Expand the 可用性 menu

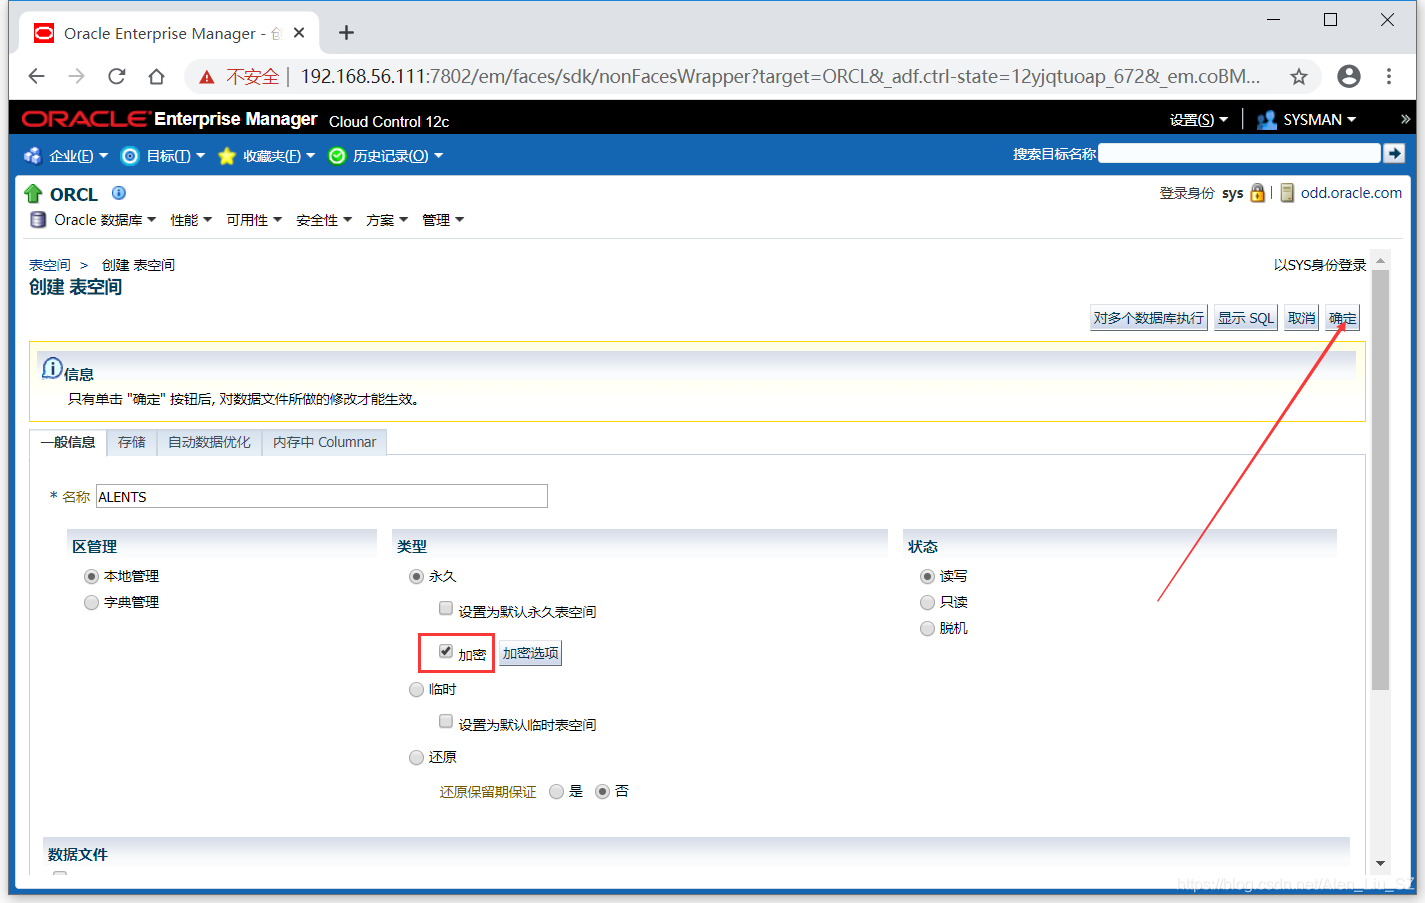click(x=253, y=220)
